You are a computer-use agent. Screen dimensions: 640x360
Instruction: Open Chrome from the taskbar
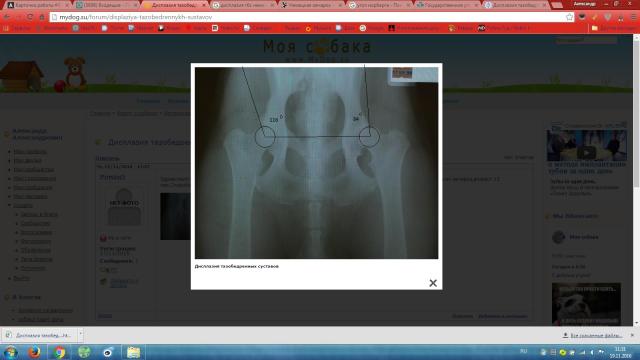click(59, 352)
